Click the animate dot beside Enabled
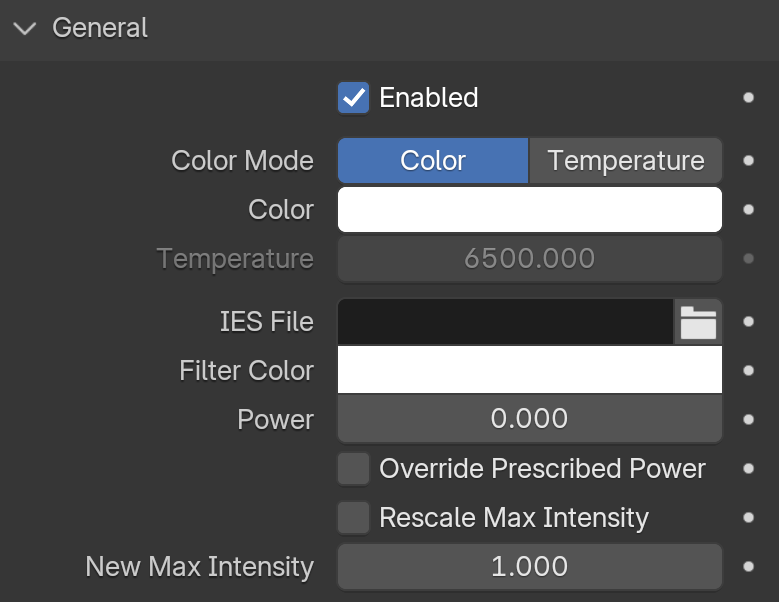This screenshot has width=779, height=602. (x=748, y=97)
